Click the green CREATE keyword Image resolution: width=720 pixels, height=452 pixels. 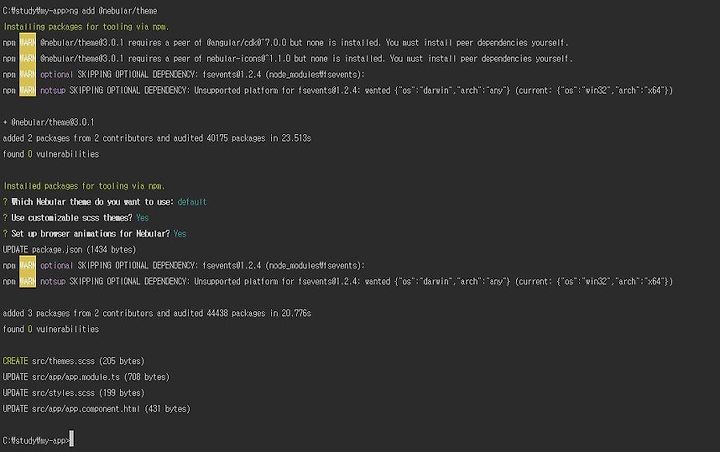(15, 361)
